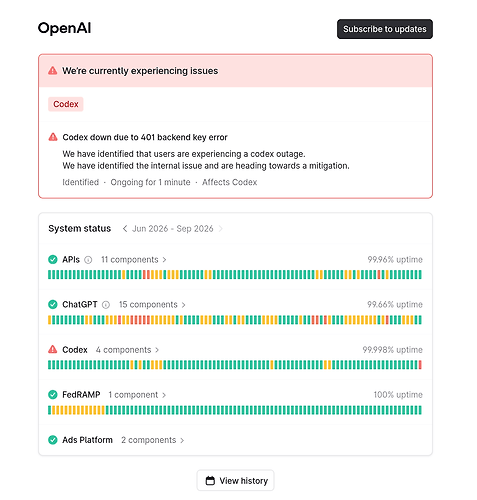Image resolution: width=477 pixels, height=500 pixels.
Task: Click the last red bar in Codex uptime
Action: pyautogui.click(x=420, y=365)
